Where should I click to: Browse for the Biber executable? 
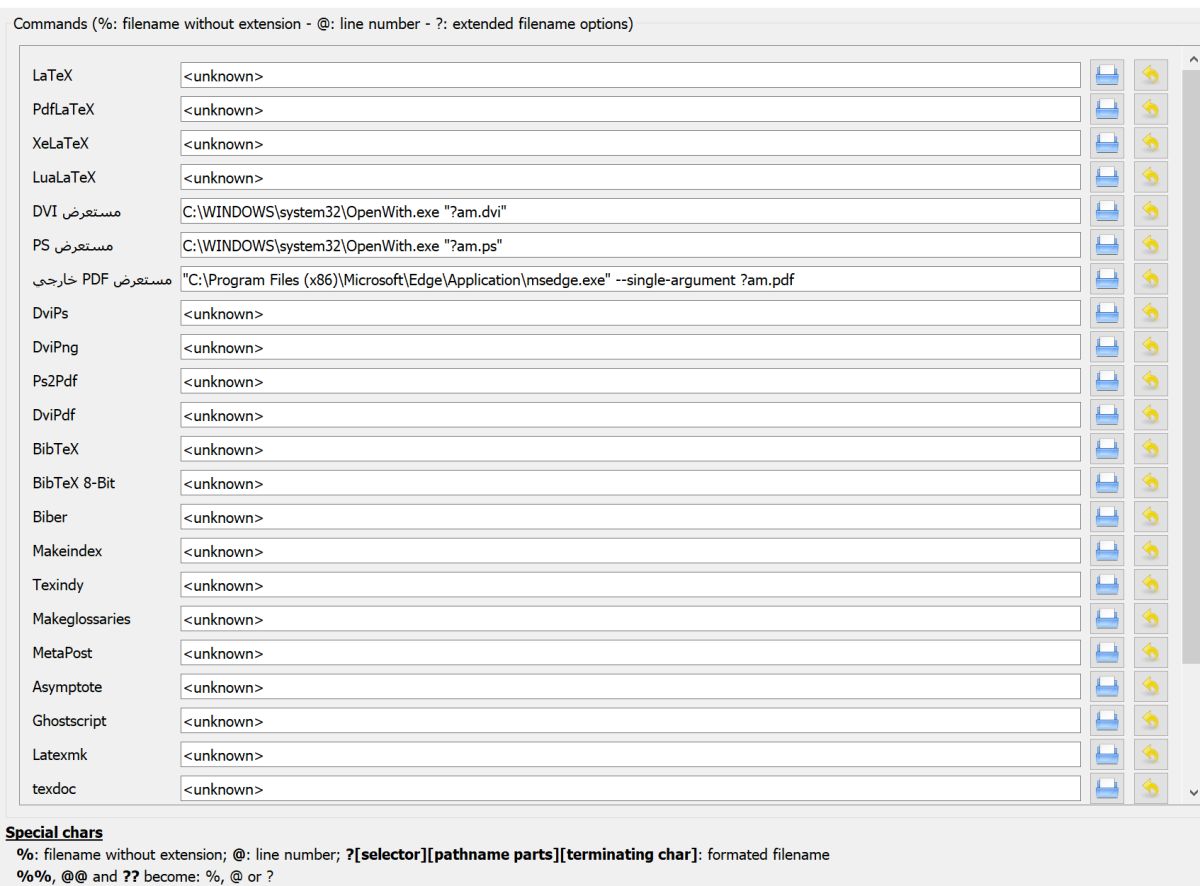pos(1107,517)
